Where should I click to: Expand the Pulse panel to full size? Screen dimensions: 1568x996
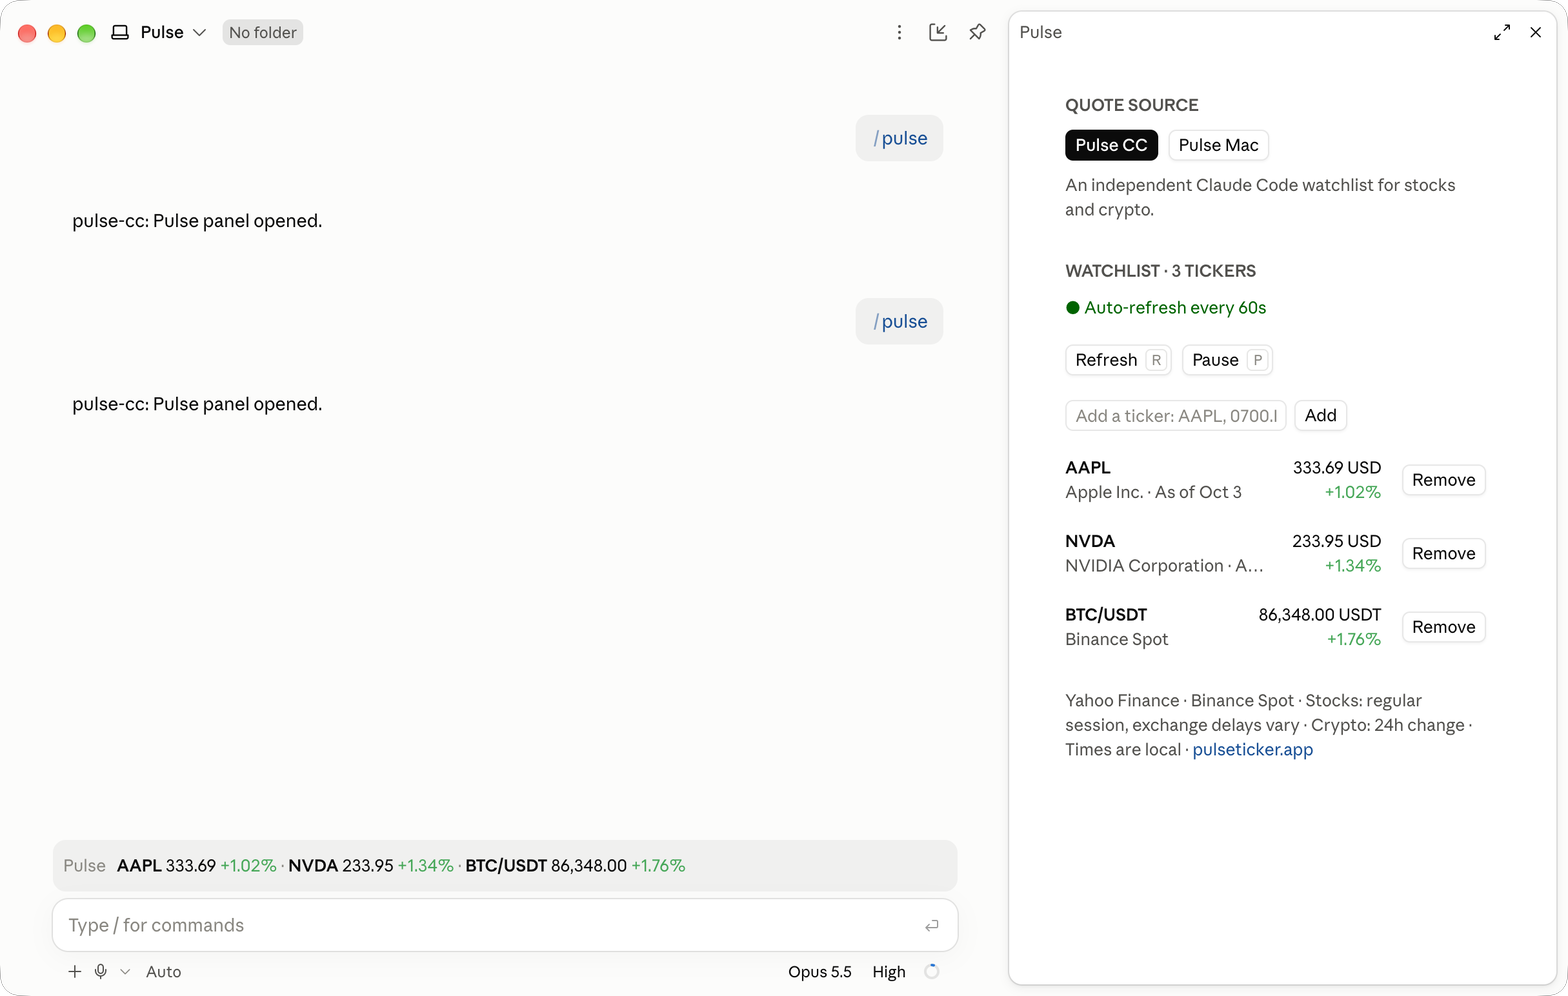1502,32
